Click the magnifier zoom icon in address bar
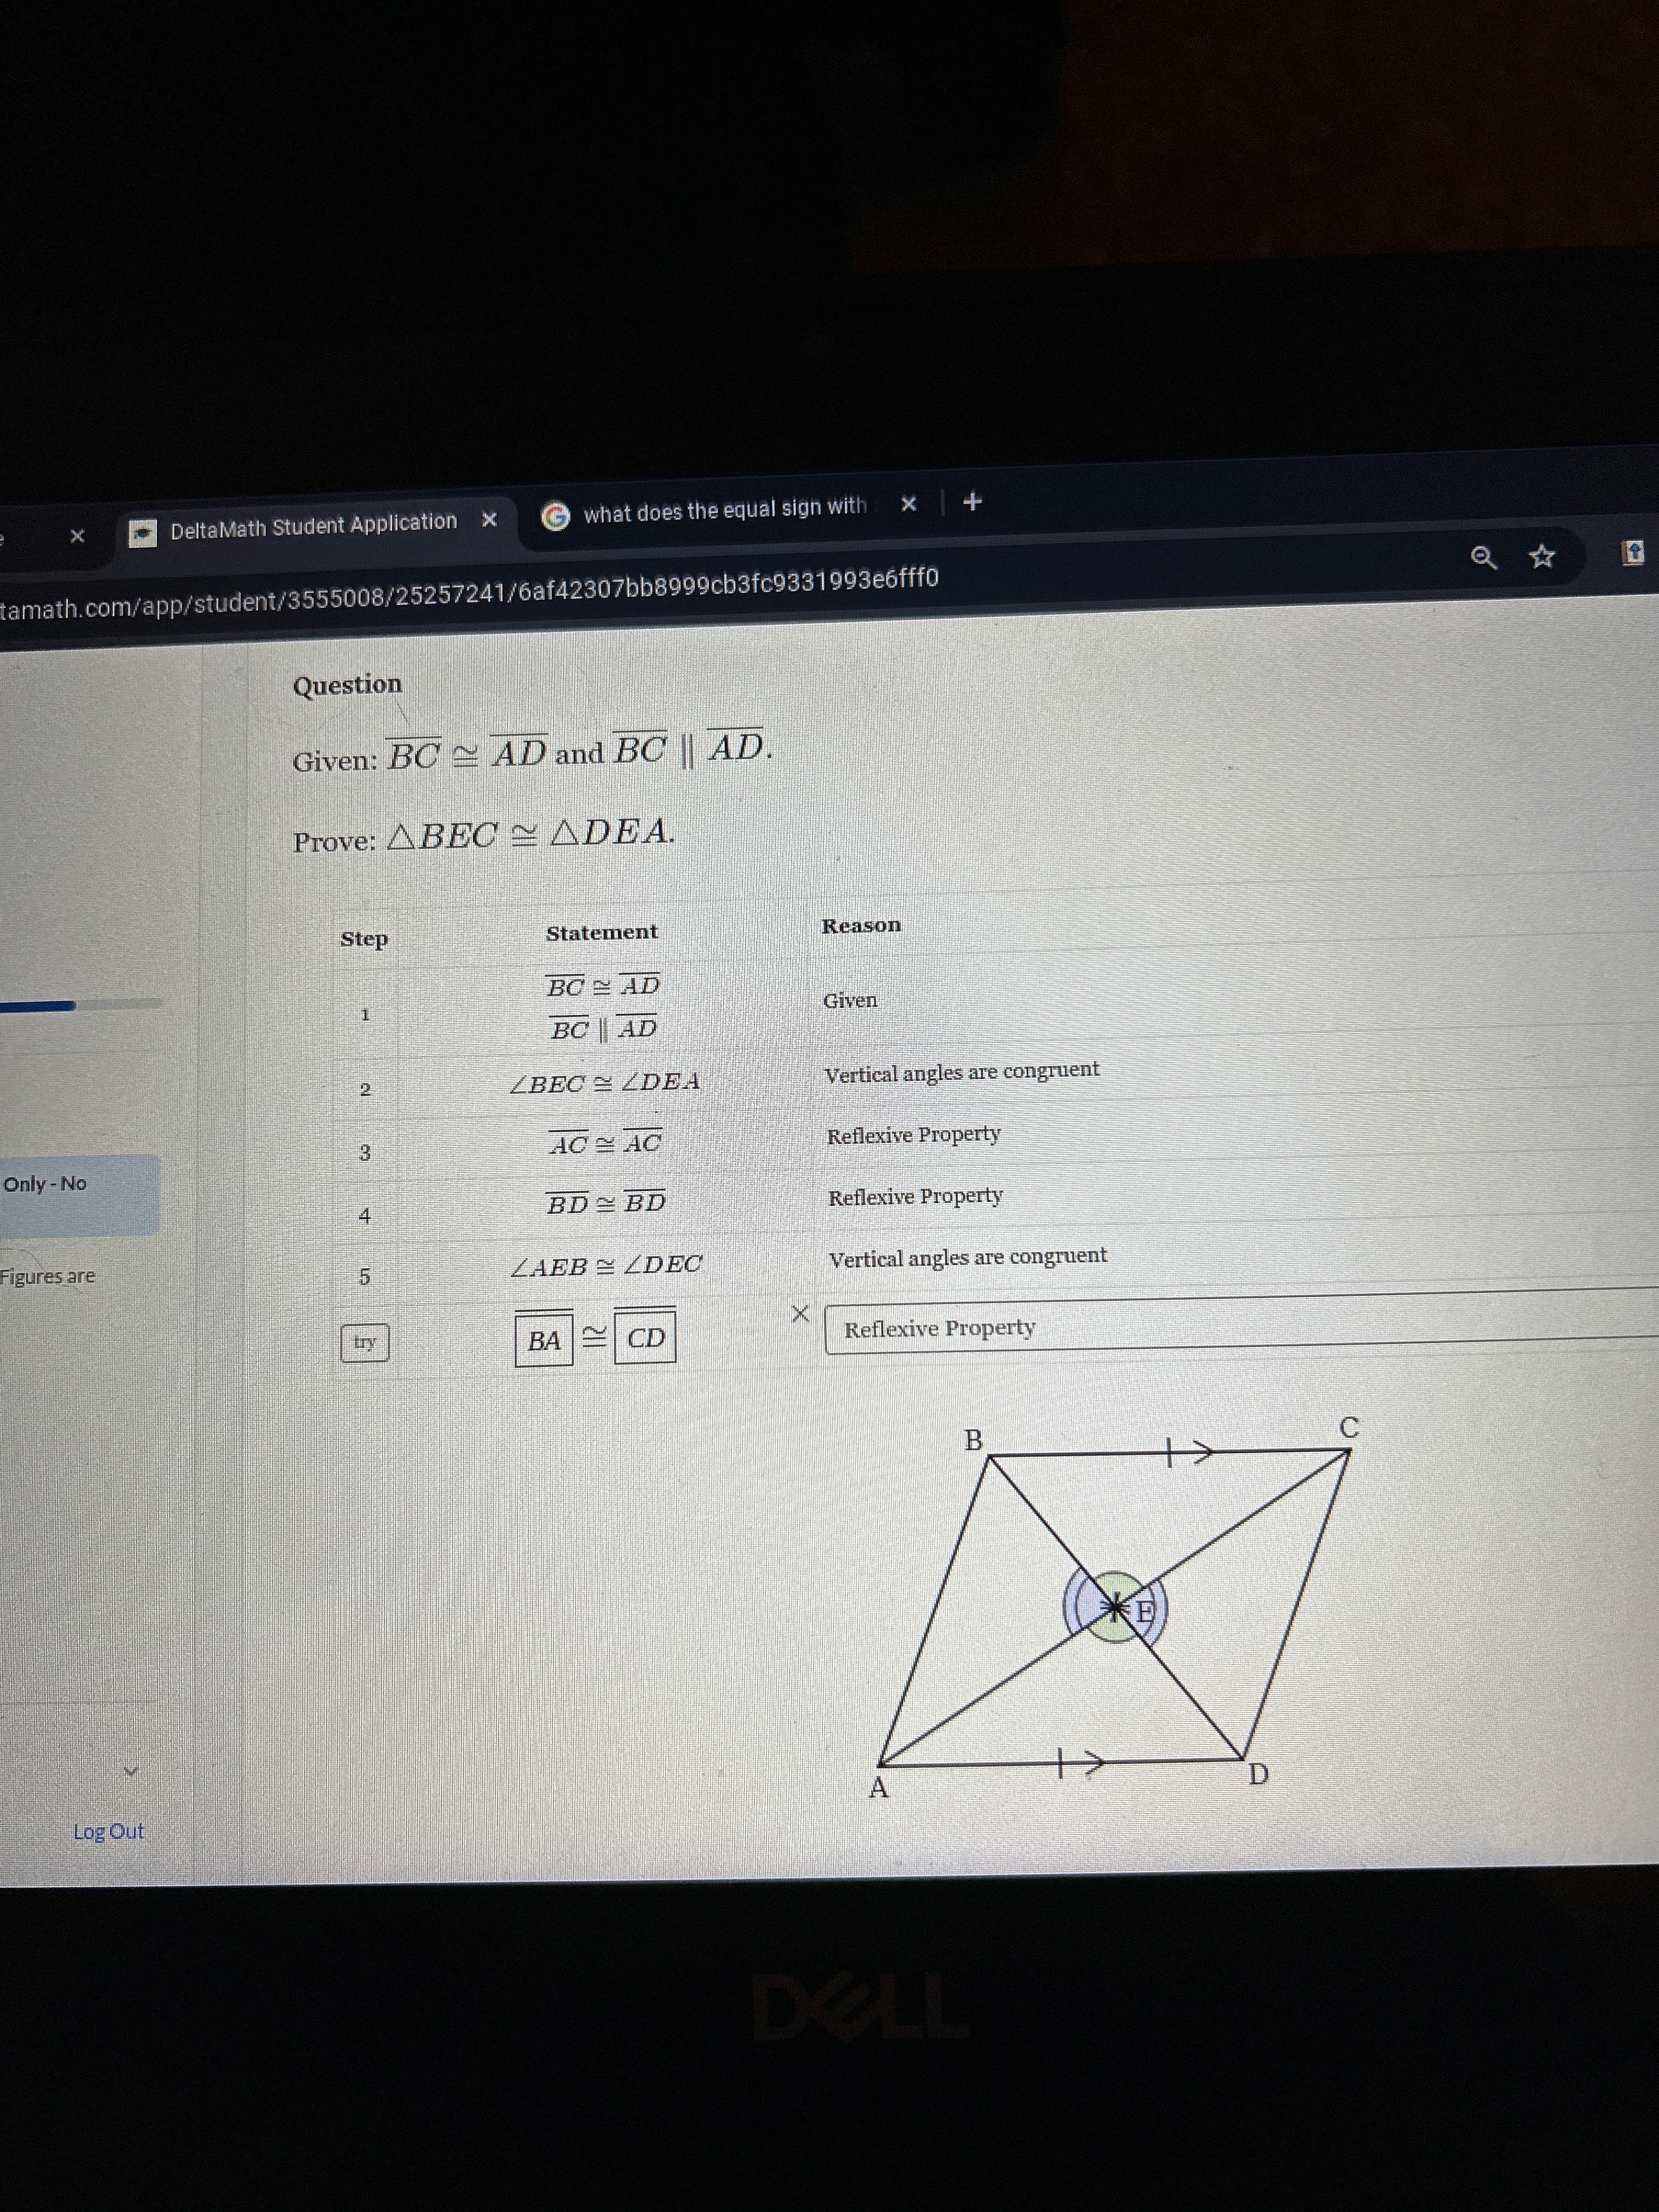The image size is (1659, 2212). 1484,557
